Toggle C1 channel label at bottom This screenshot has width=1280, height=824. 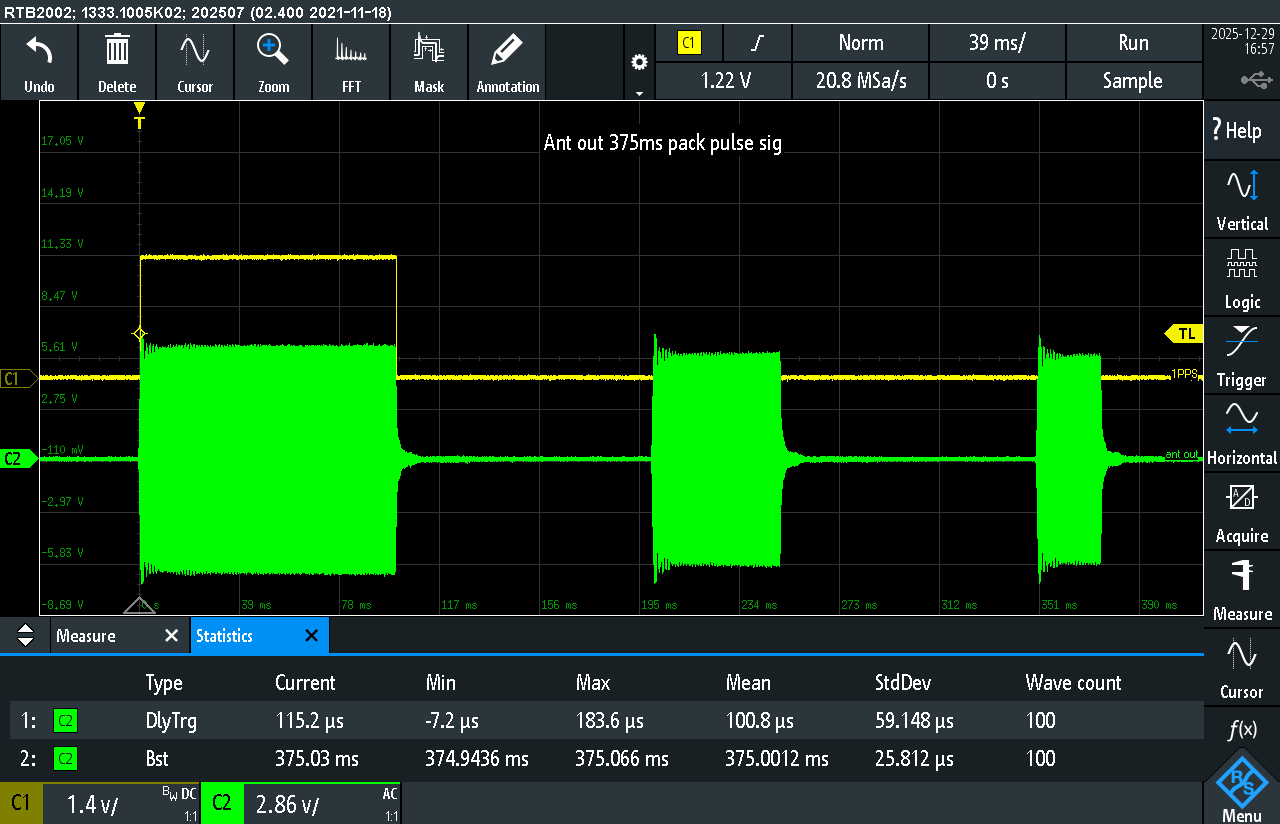tap(21, 803)
